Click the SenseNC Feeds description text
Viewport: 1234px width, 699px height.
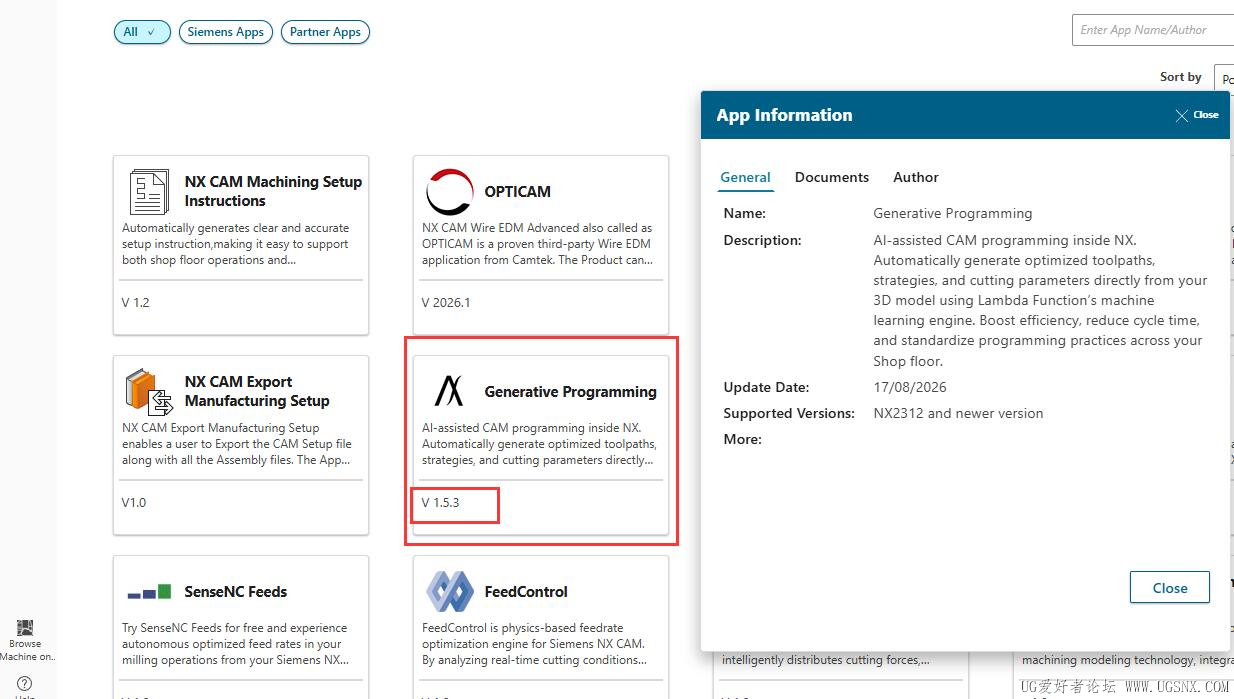pos(235,644)
